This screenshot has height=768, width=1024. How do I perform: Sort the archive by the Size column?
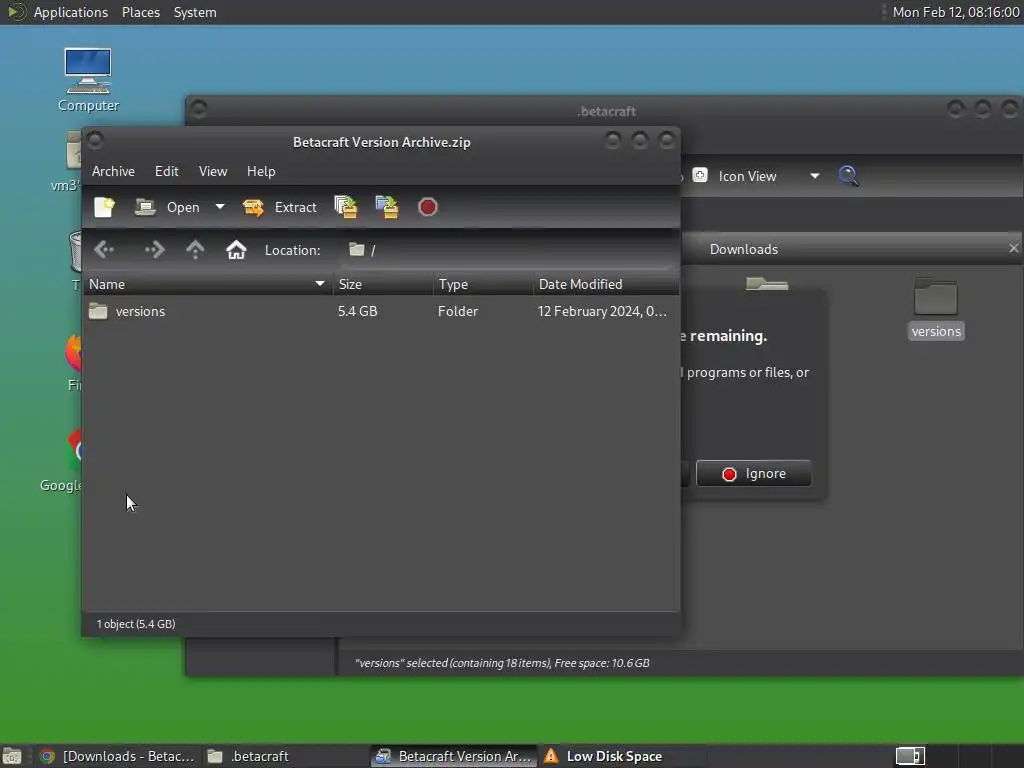pos(383,284)
